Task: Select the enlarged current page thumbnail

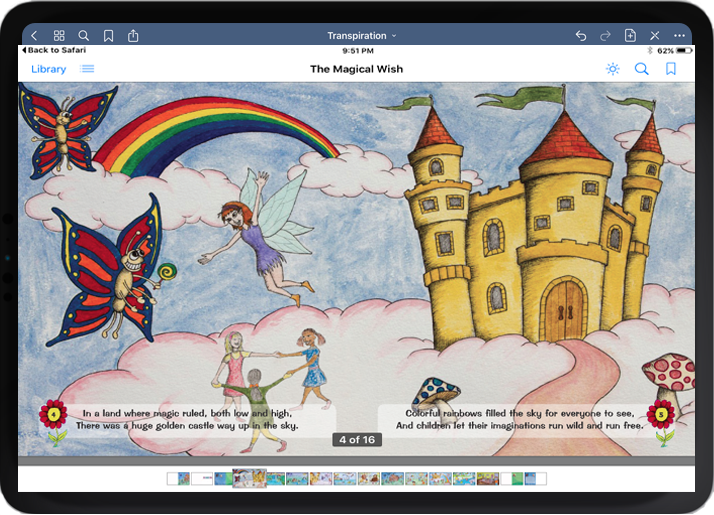Action: (249, 479)
